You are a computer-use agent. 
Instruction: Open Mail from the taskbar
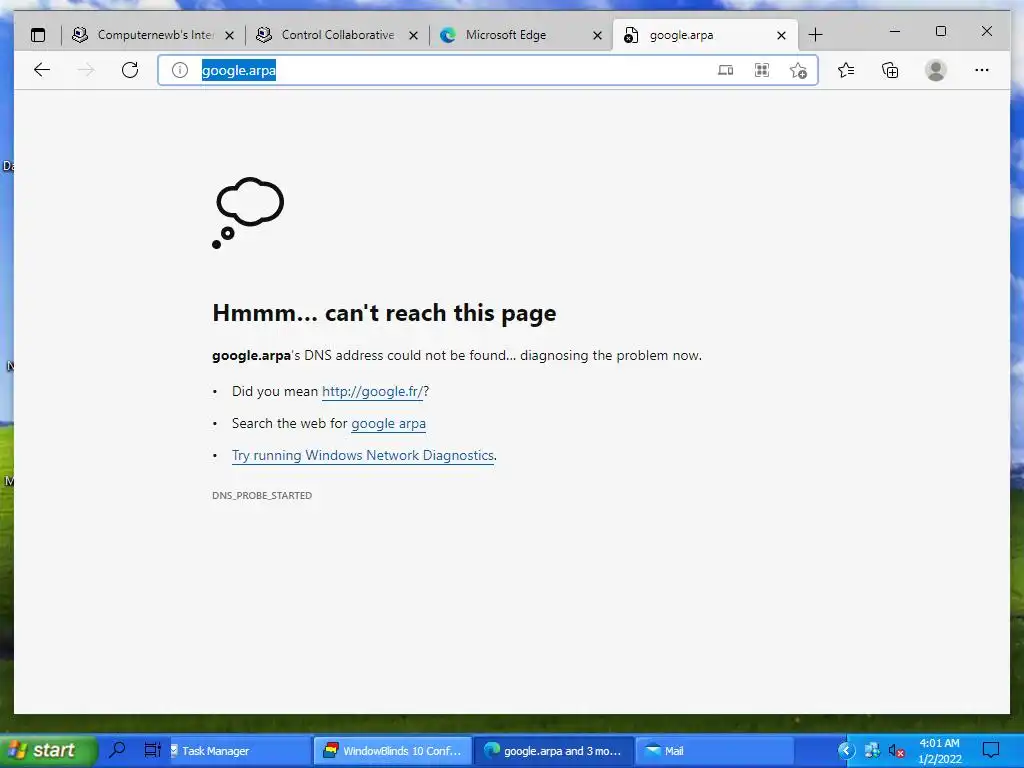[x=714, y=750]
